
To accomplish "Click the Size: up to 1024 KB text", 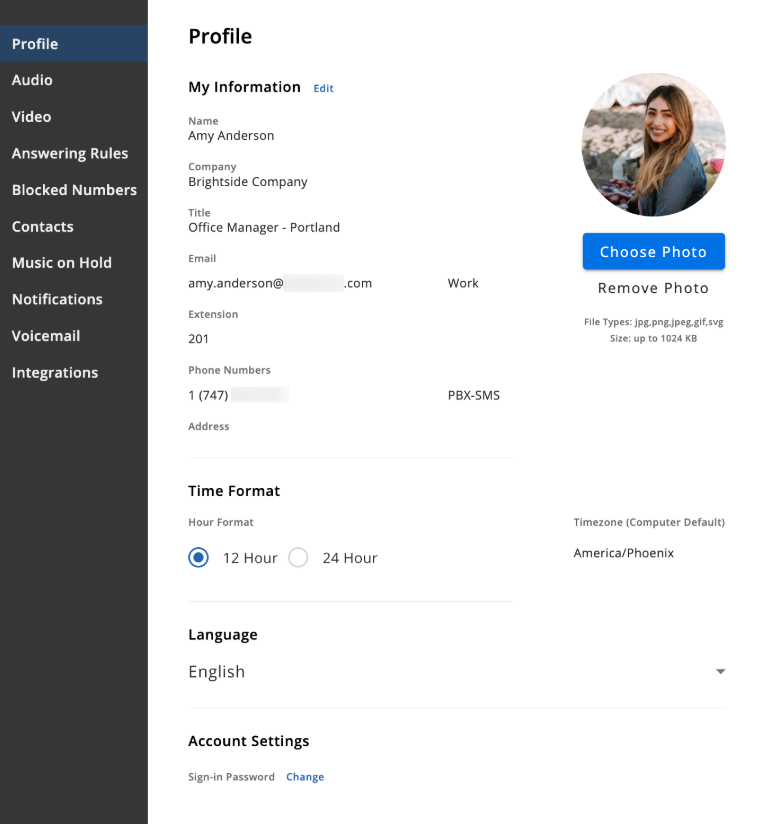I will pyautogui.click(x=653, y=338).
